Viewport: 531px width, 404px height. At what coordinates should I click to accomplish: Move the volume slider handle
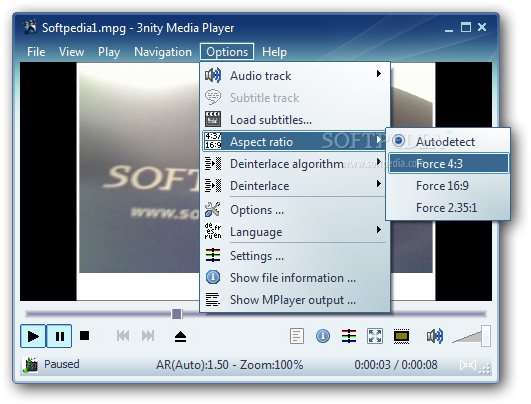tap(486, 336)
